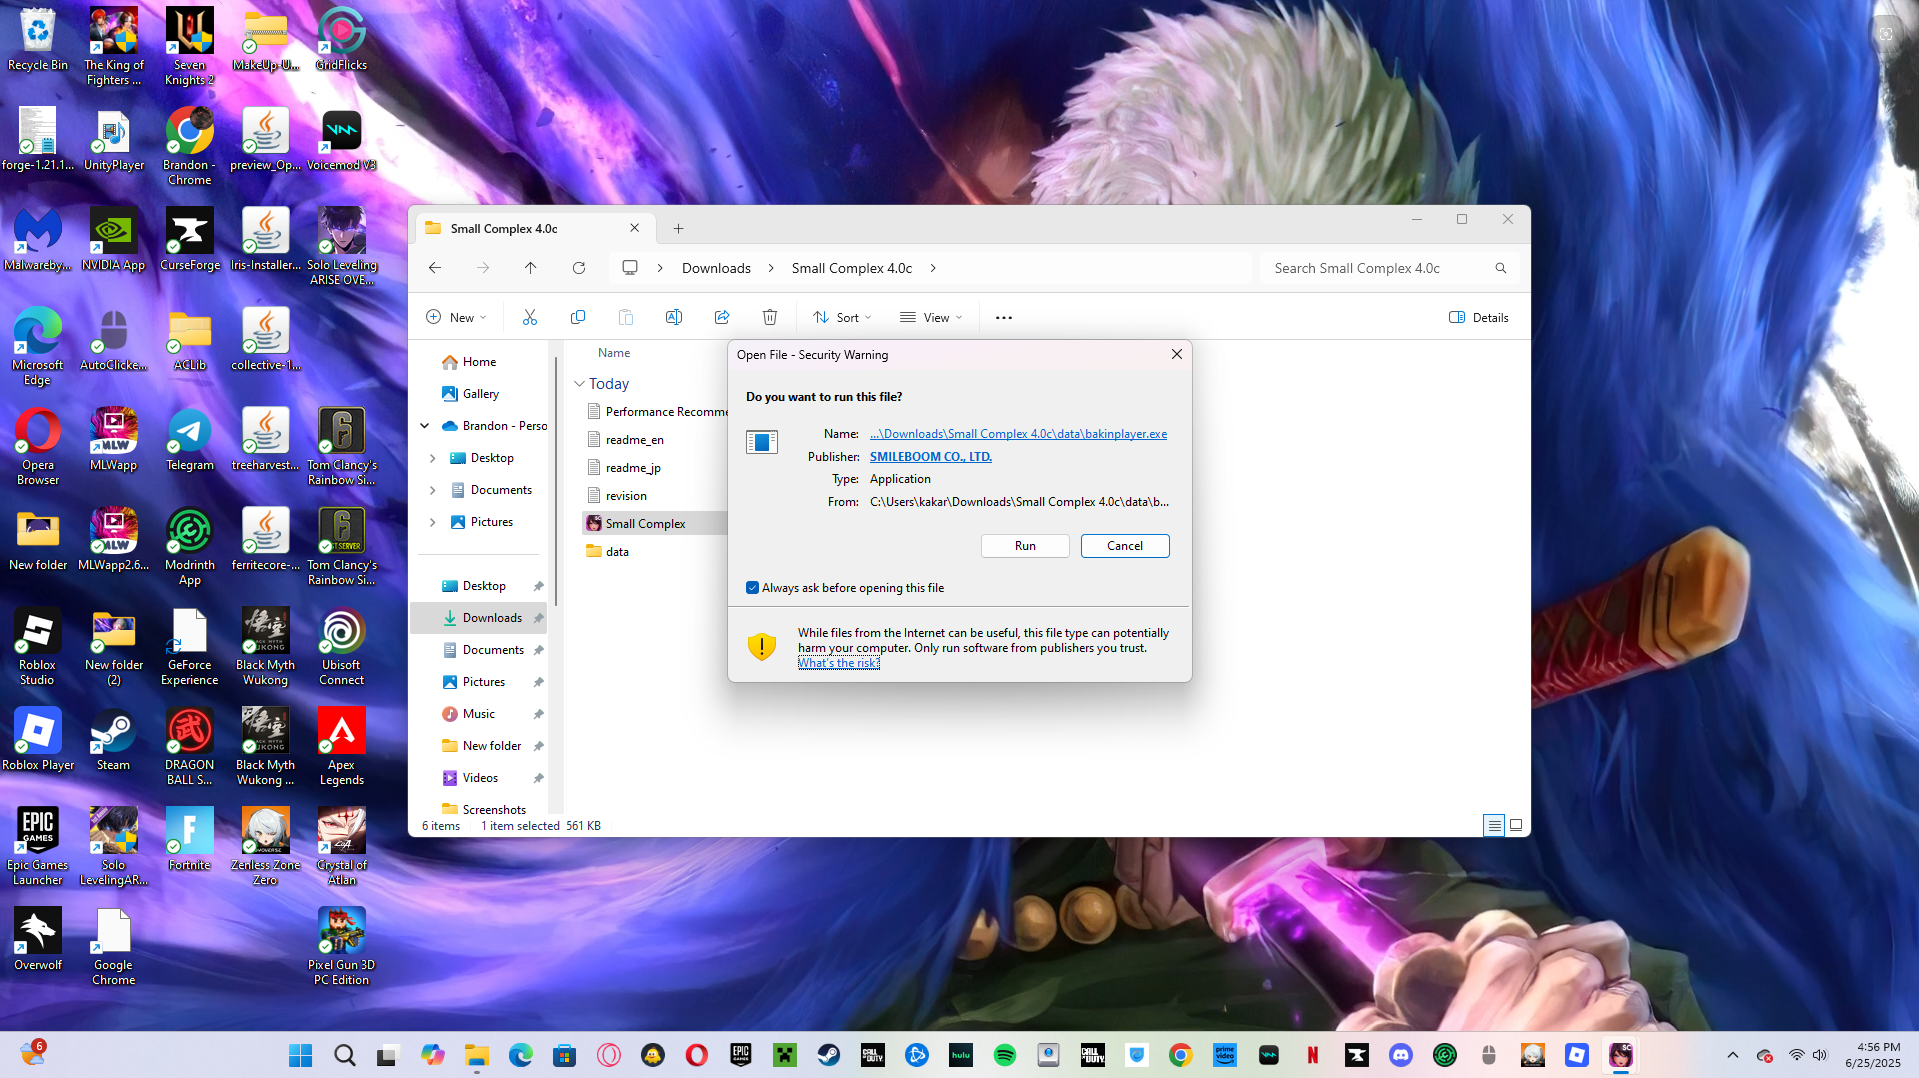
Task: Select the readme_en file
Action: coord(635,440)
